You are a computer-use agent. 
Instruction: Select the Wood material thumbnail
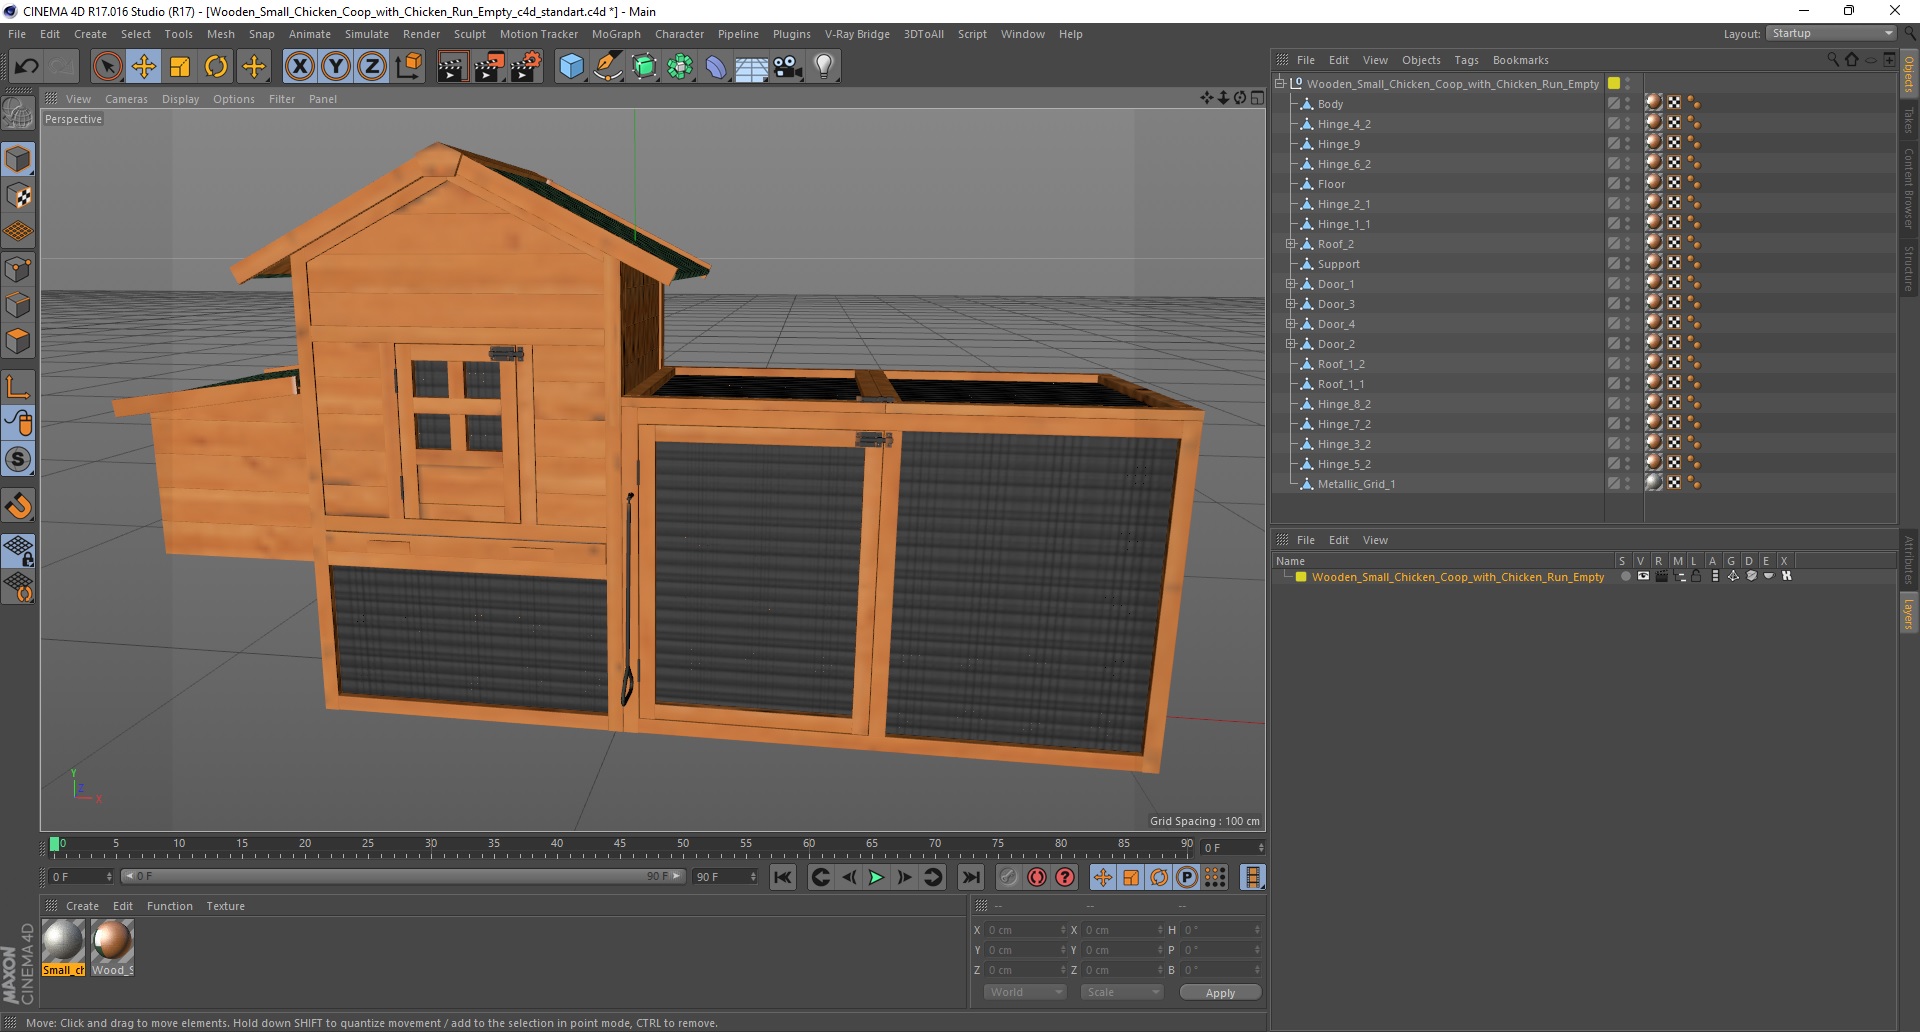[112, 942]
